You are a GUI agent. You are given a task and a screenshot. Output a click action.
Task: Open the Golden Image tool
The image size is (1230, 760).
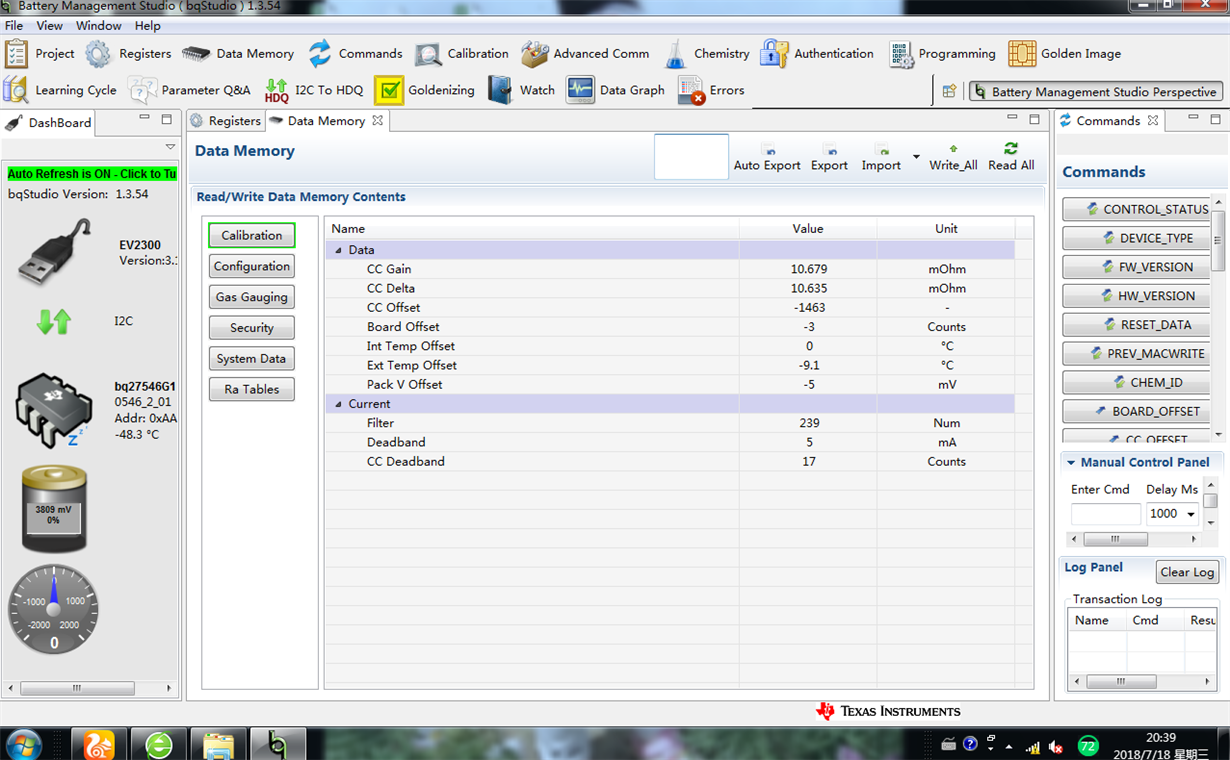1065,54
